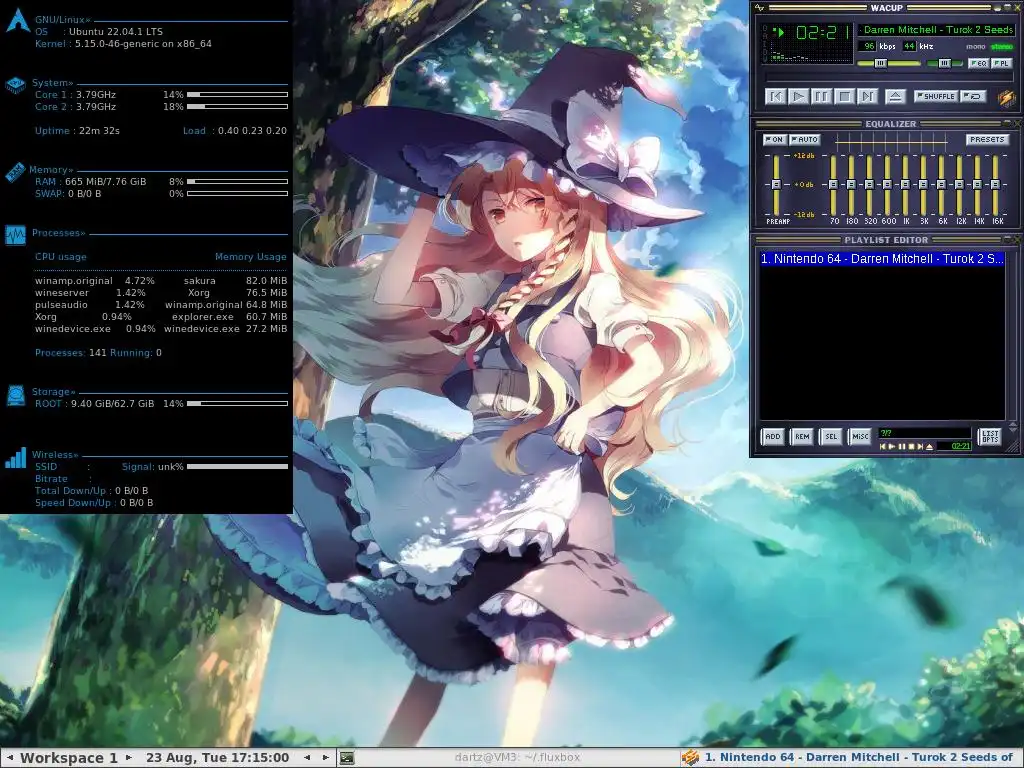This screenshot has height=768, width=1024.
Task: Click the winamp.original process in Conky list
Action: [74, 281]
